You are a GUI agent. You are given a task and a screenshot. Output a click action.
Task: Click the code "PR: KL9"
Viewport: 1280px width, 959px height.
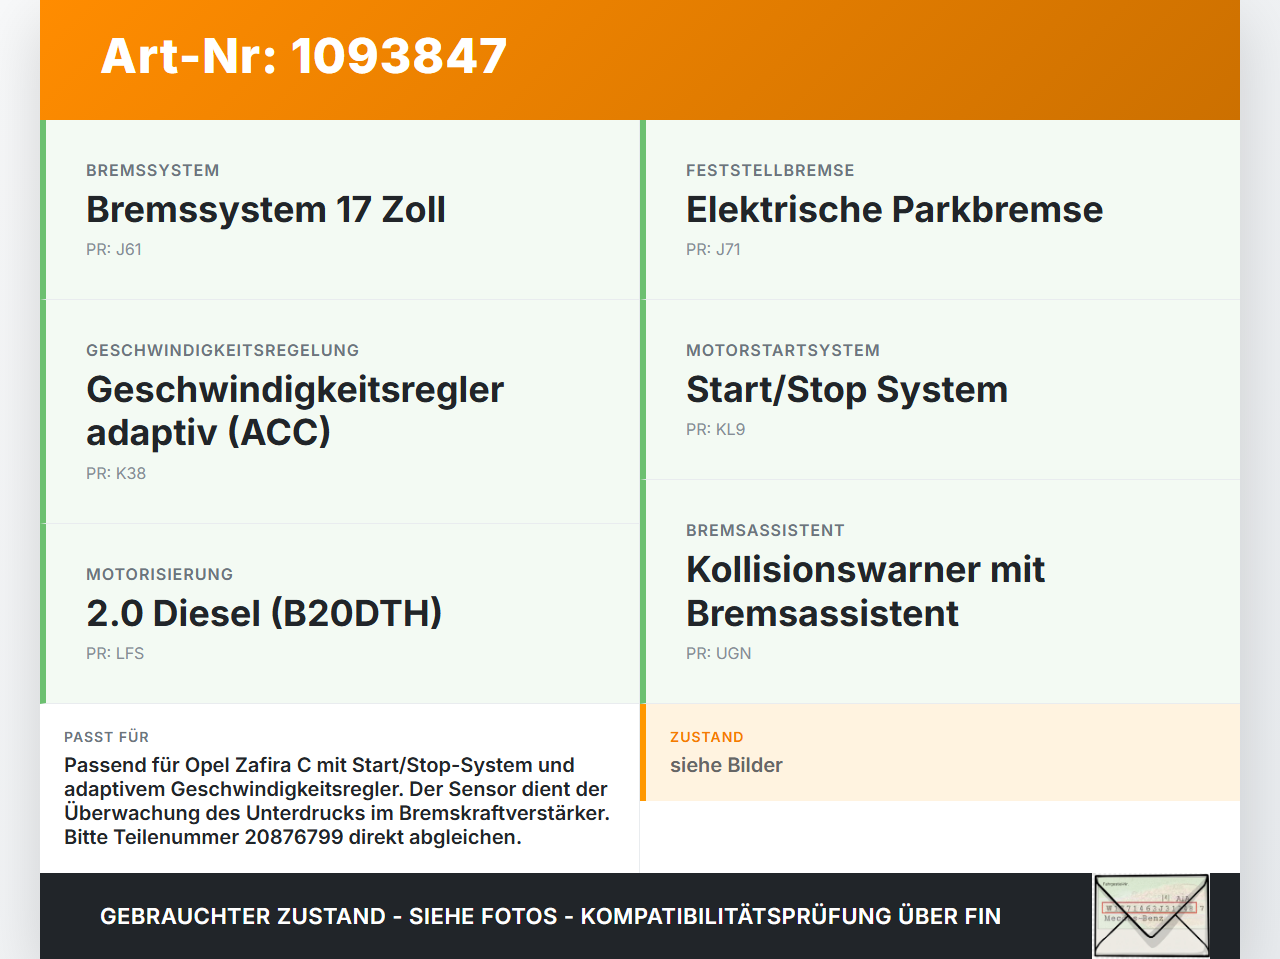(x=716, y=430)
